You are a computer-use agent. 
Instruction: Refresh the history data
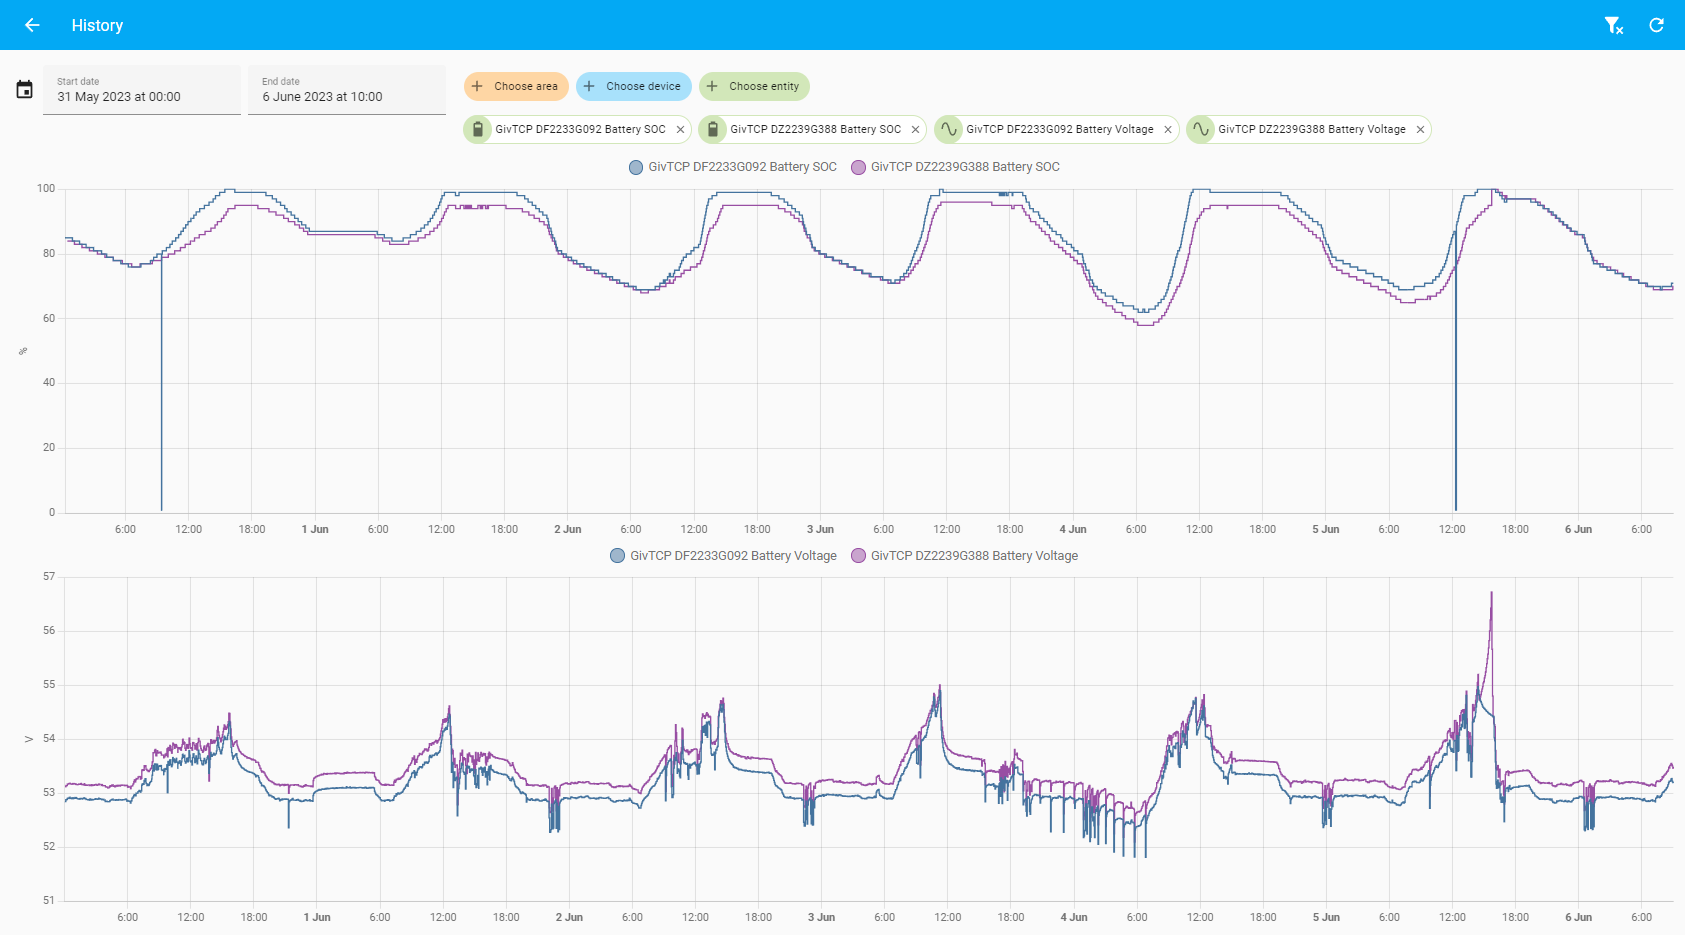tap(1657, 25)
